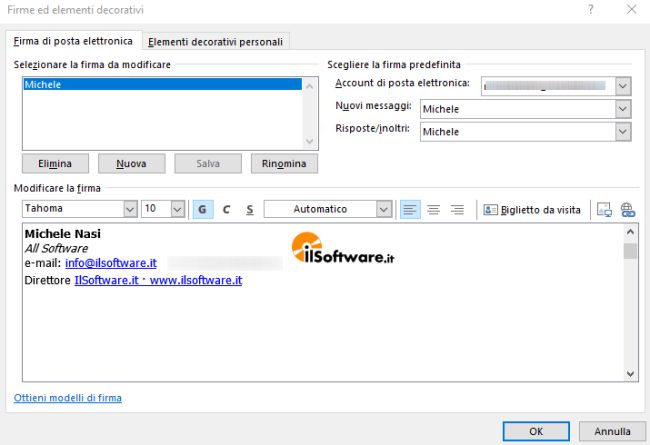
Task: Click the www.ilsoftware.it link in signature
Action: (x=196, y=280)
